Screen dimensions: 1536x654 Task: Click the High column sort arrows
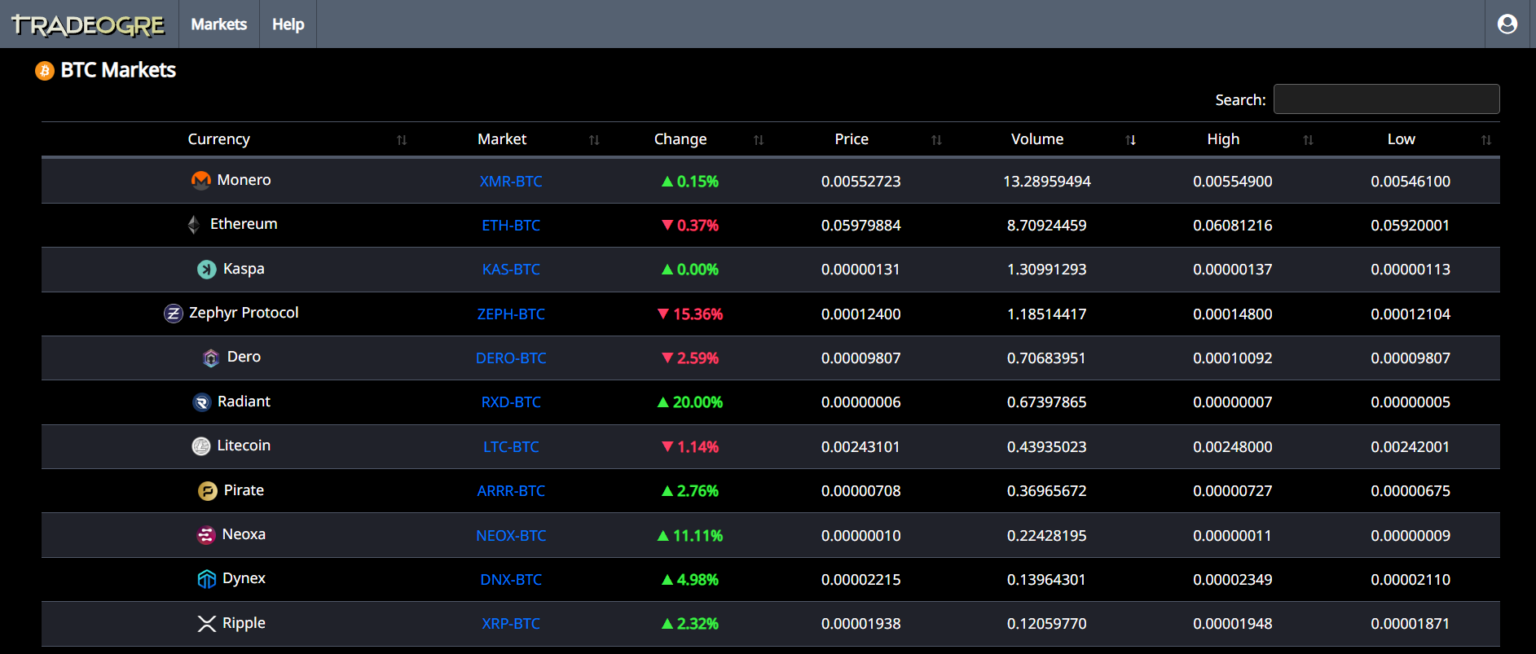tap(1308, 140)
